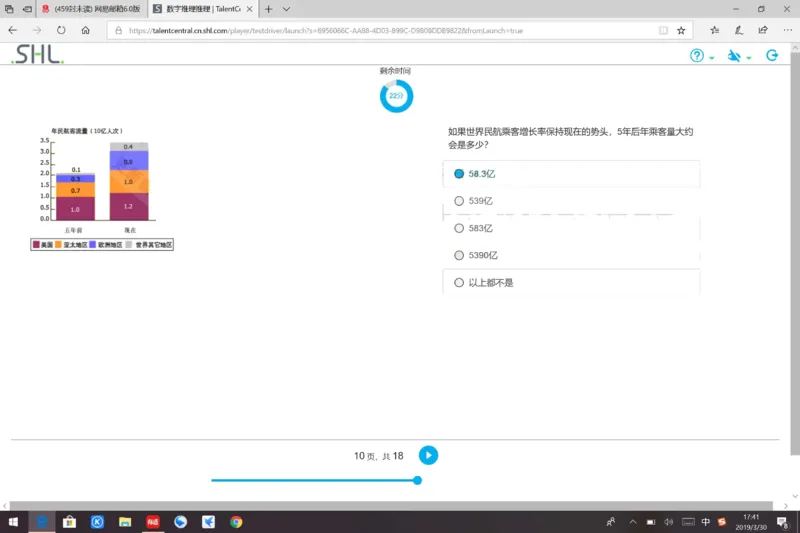
Task: Click the browser forward arrow
Action: click(37, 31)
